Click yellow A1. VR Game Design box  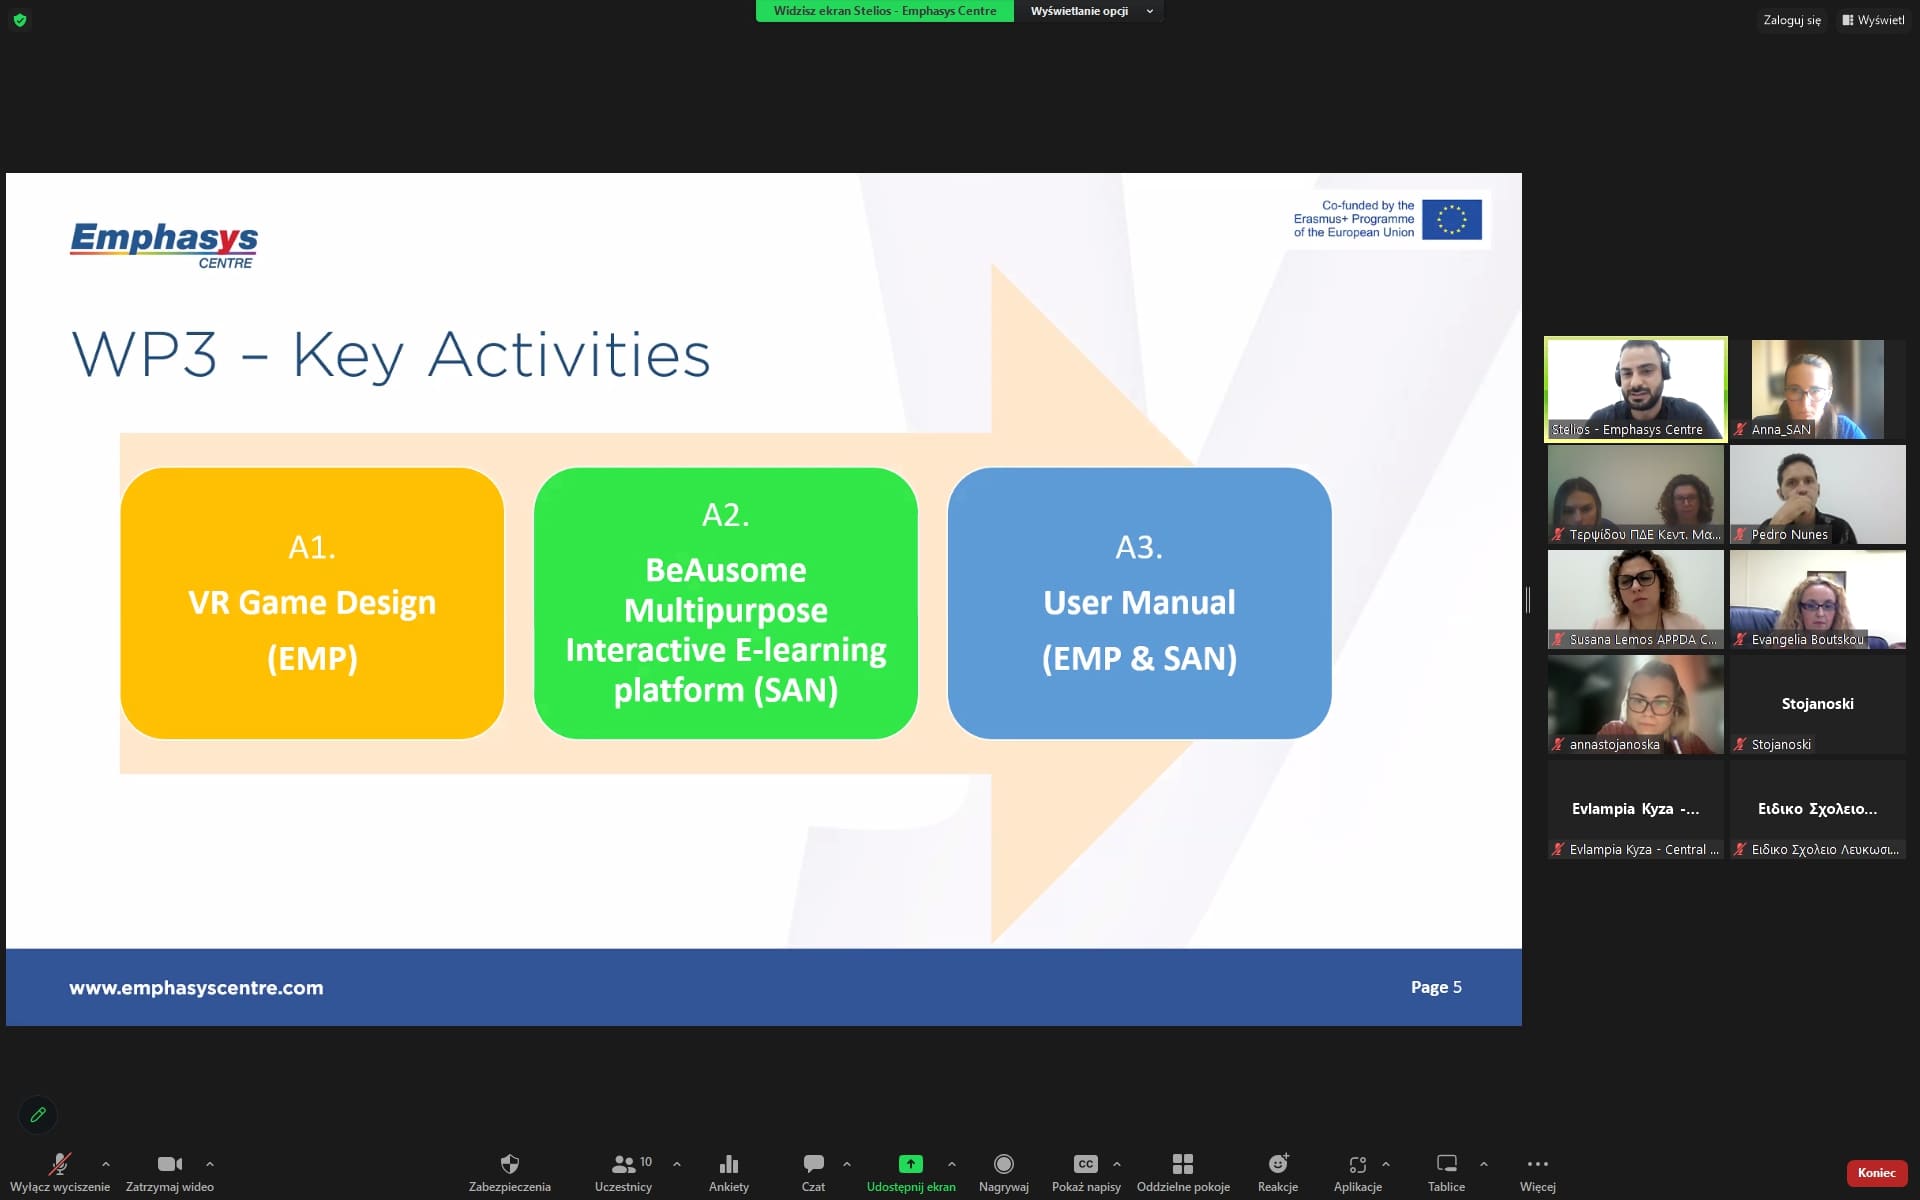[312, 603]
